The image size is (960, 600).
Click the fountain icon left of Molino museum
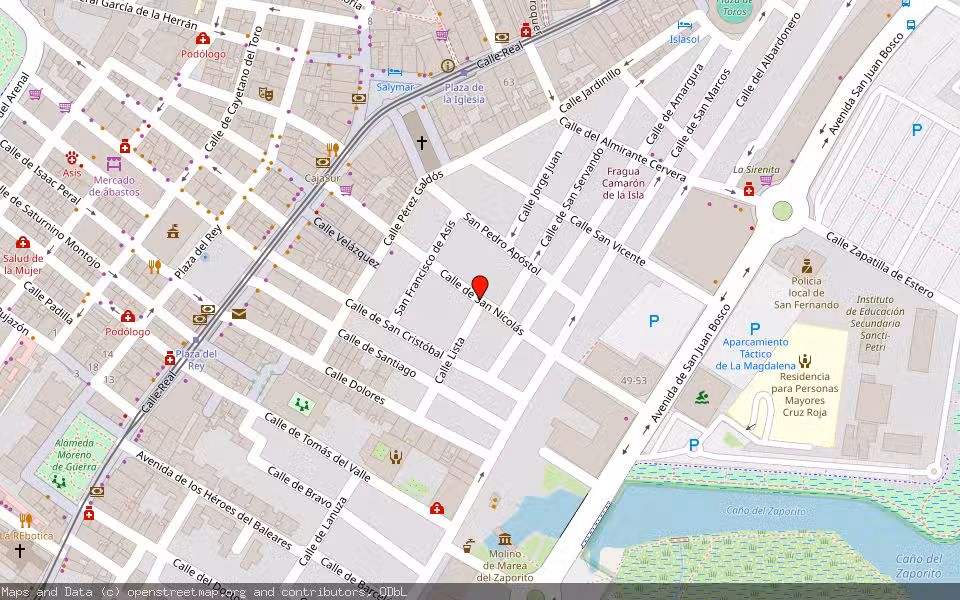click(x=468, y=546)
